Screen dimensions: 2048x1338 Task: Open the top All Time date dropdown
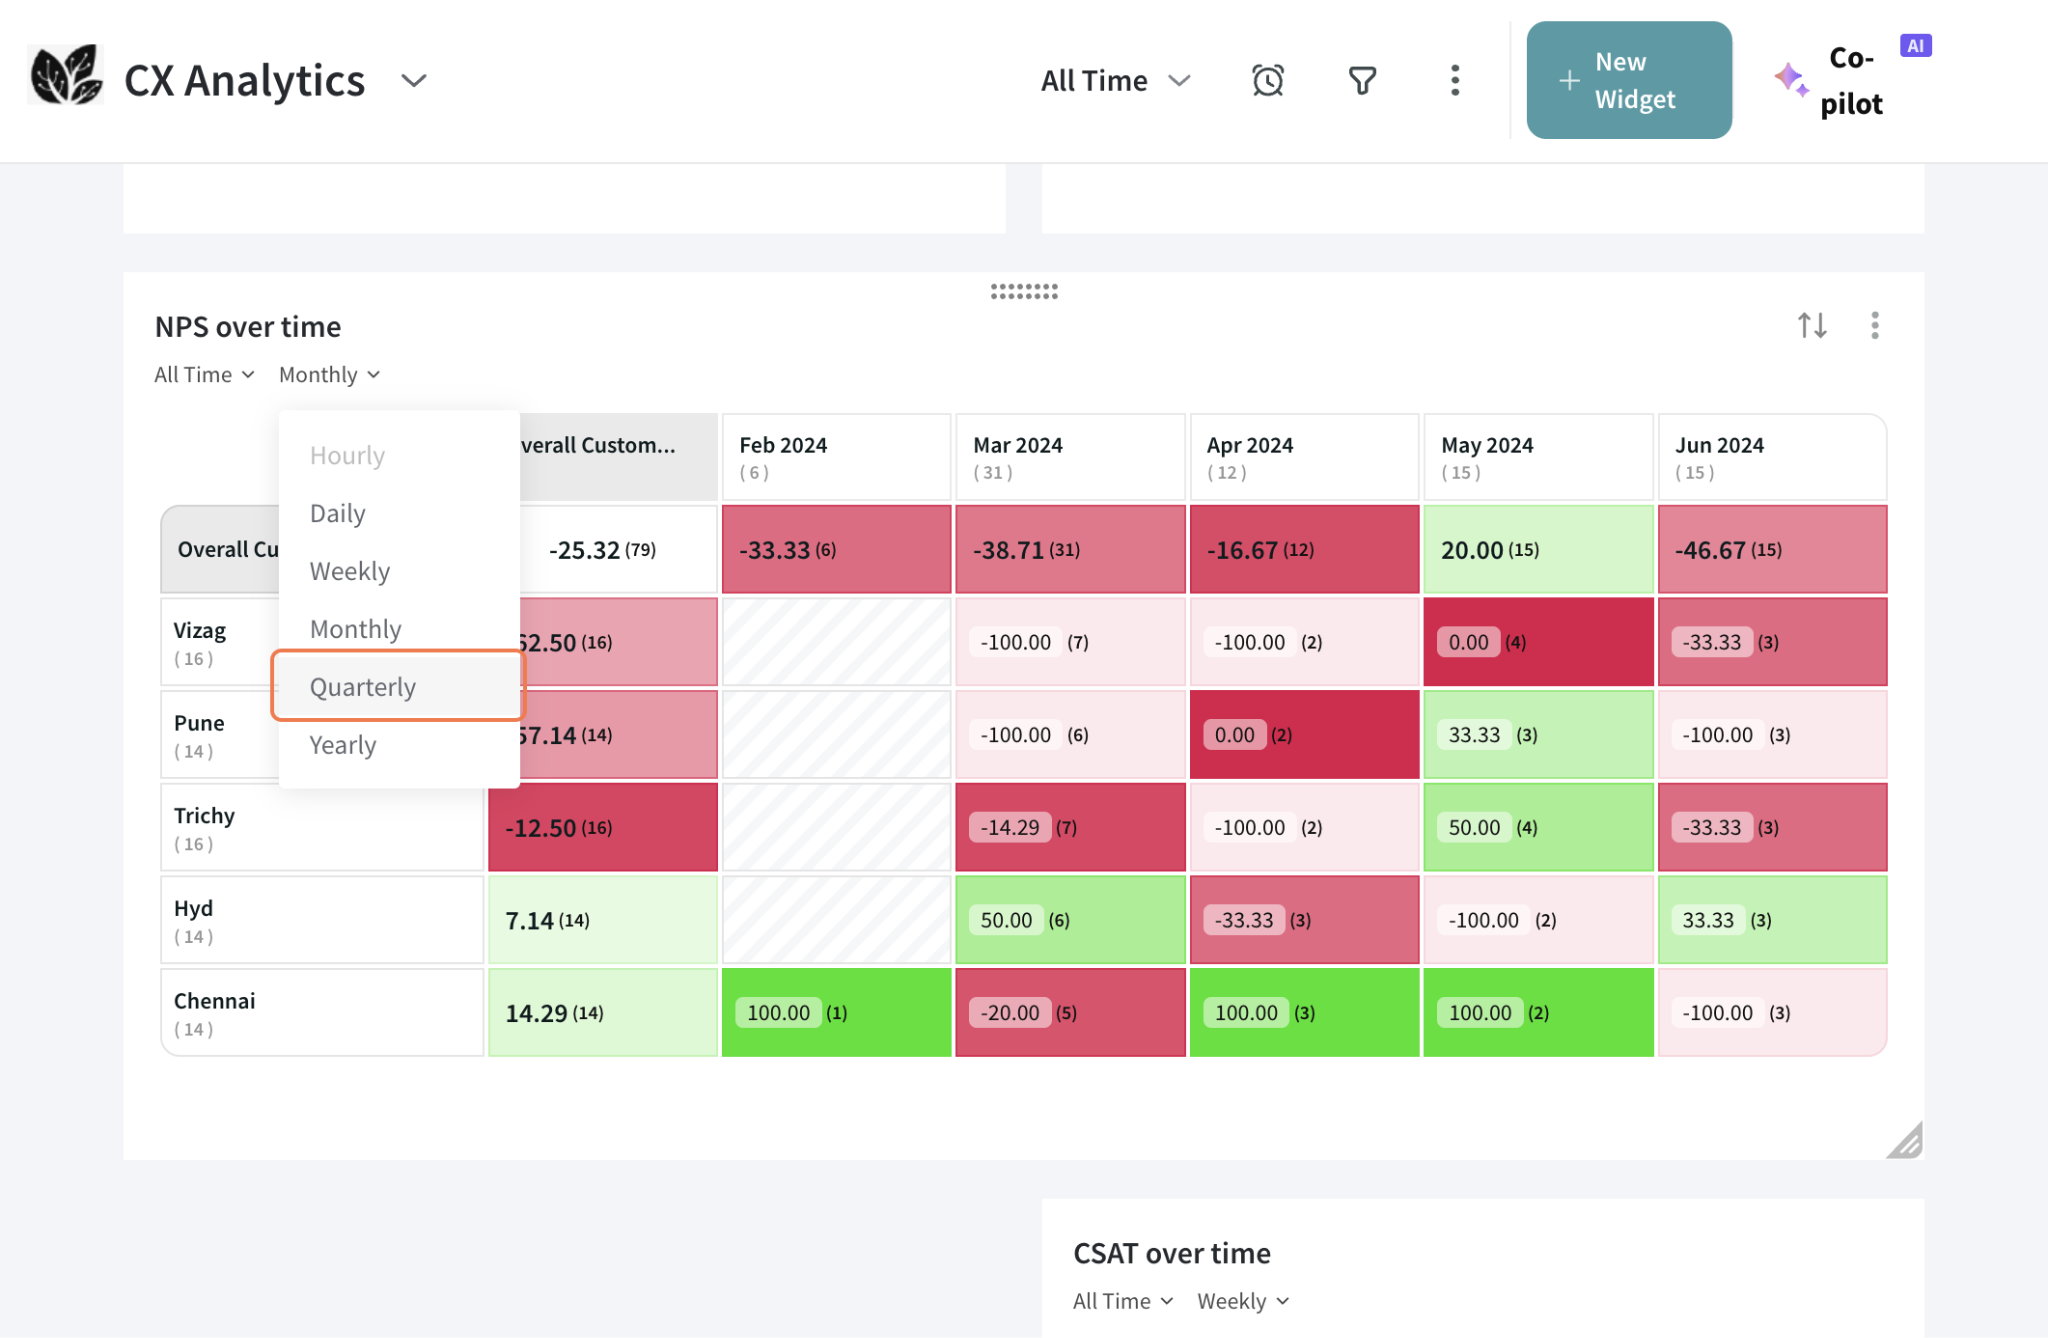click(x=1115, y=80)
